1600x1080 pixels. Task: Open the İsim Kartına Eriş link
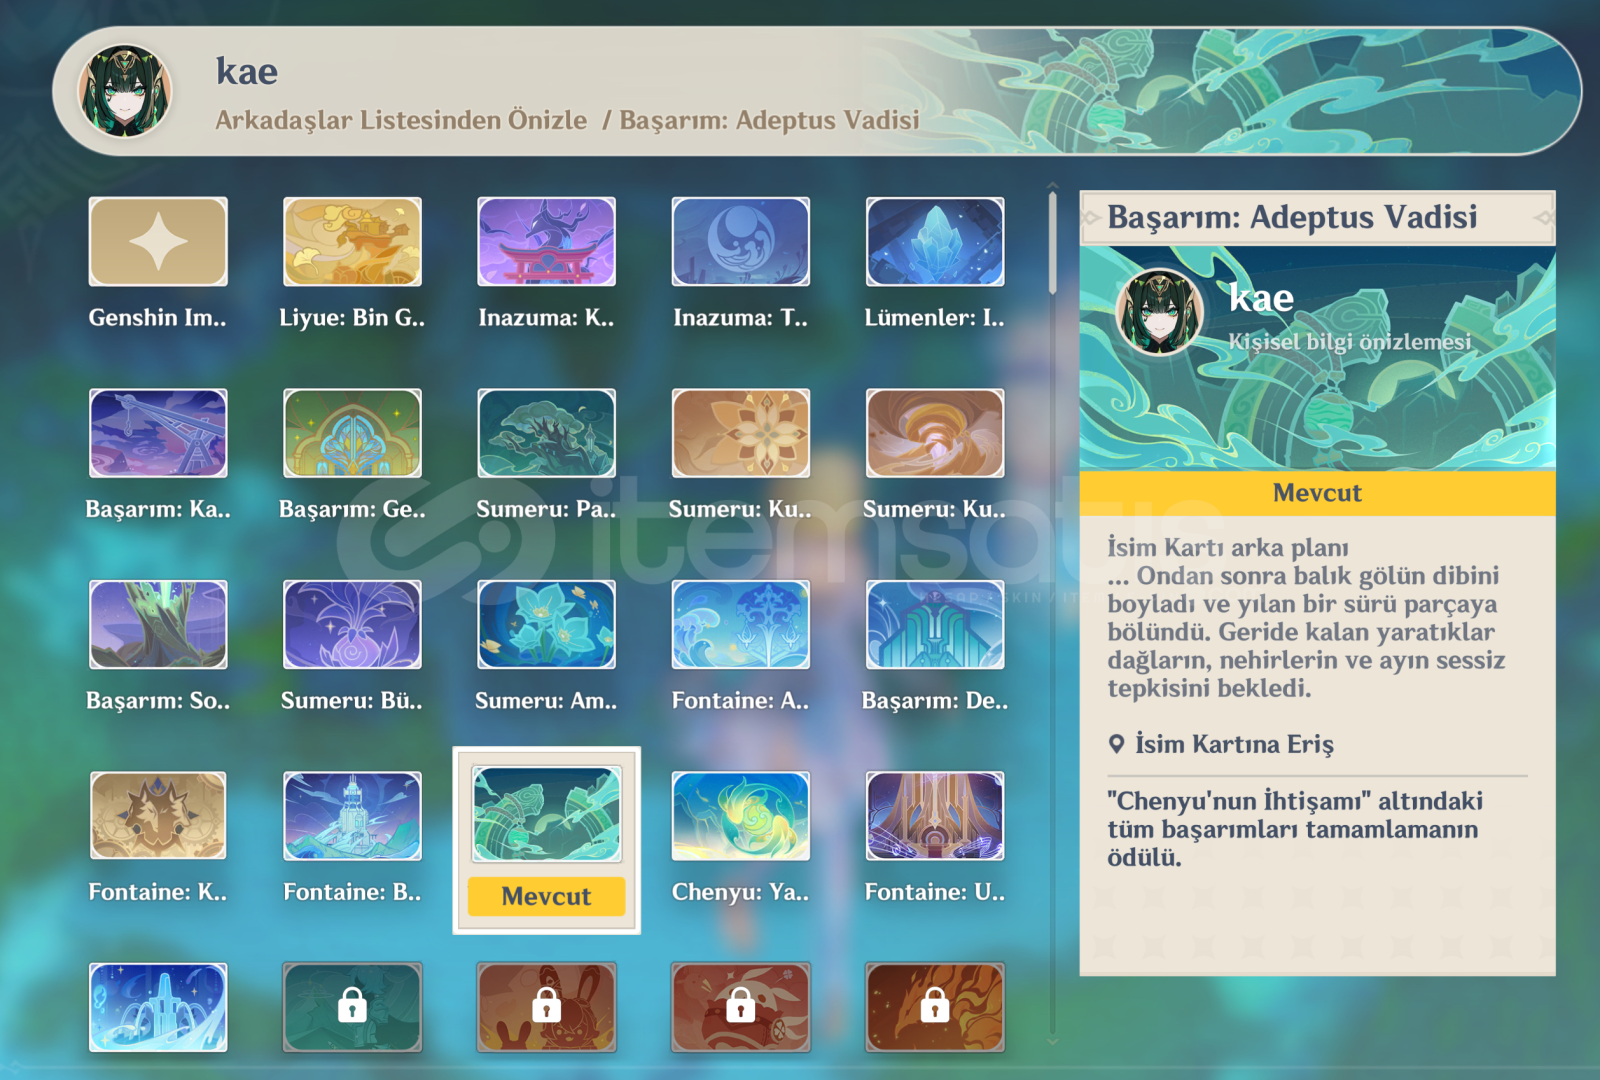coord(1234,744)
